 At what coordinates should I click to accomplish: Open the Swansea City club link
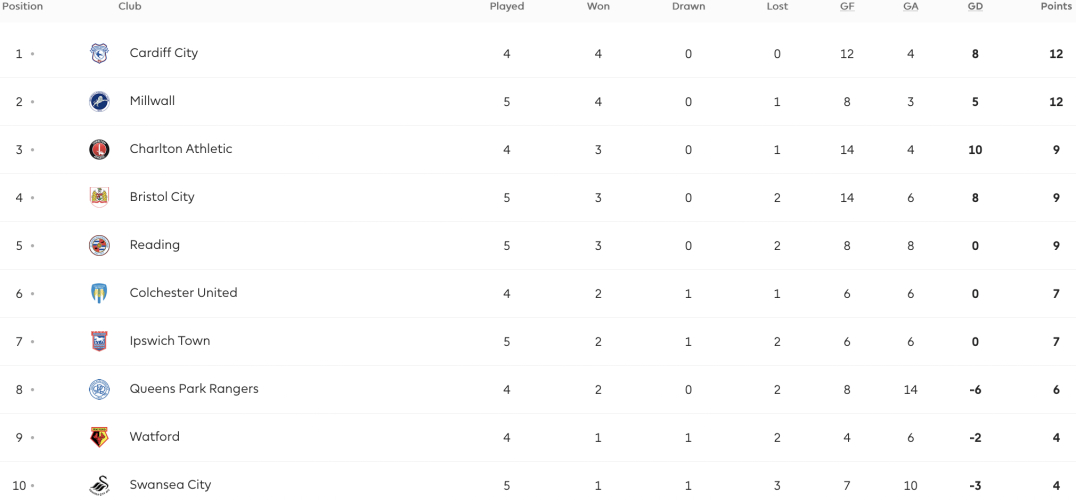click(170, 485)
